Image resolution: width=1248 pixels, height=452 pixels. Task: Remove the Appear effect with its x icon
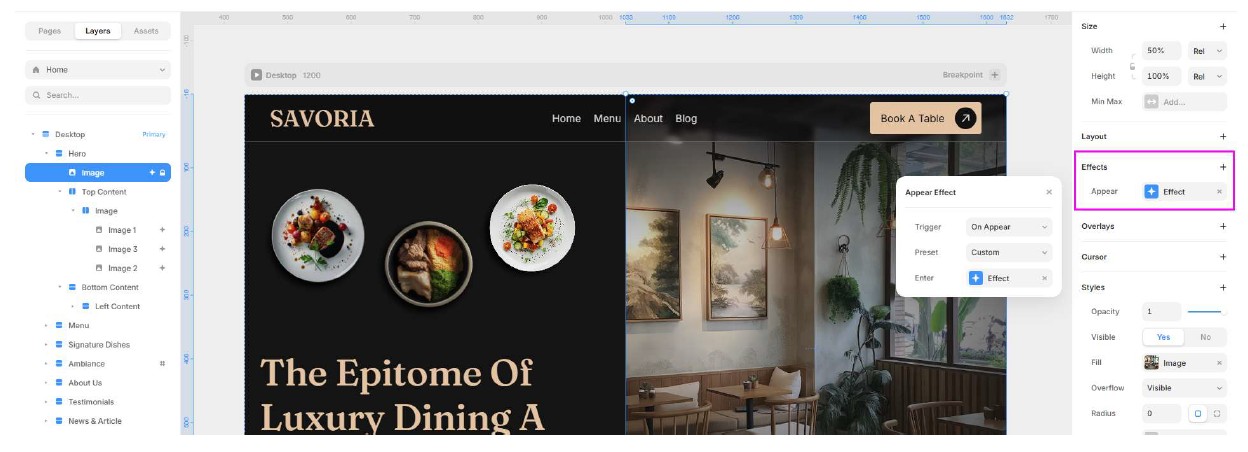(x=1219, y=192)
